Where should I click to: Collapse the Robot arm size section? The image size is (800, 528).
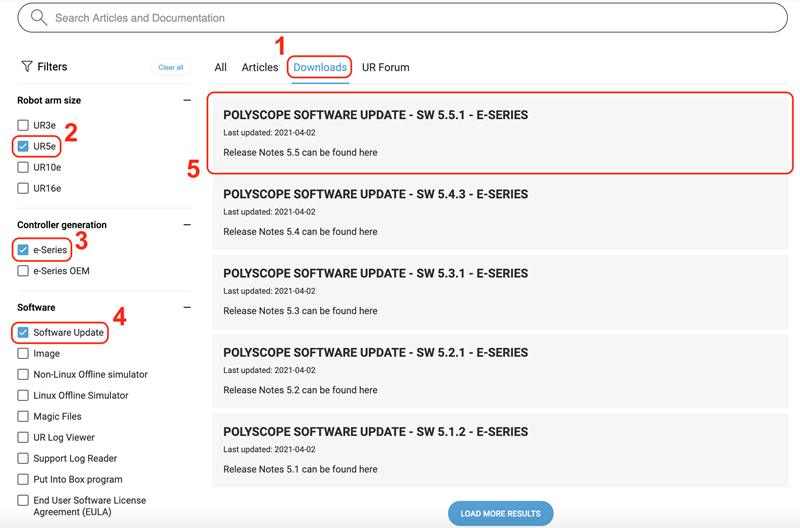pyautogui.click(x=187, y=100)
